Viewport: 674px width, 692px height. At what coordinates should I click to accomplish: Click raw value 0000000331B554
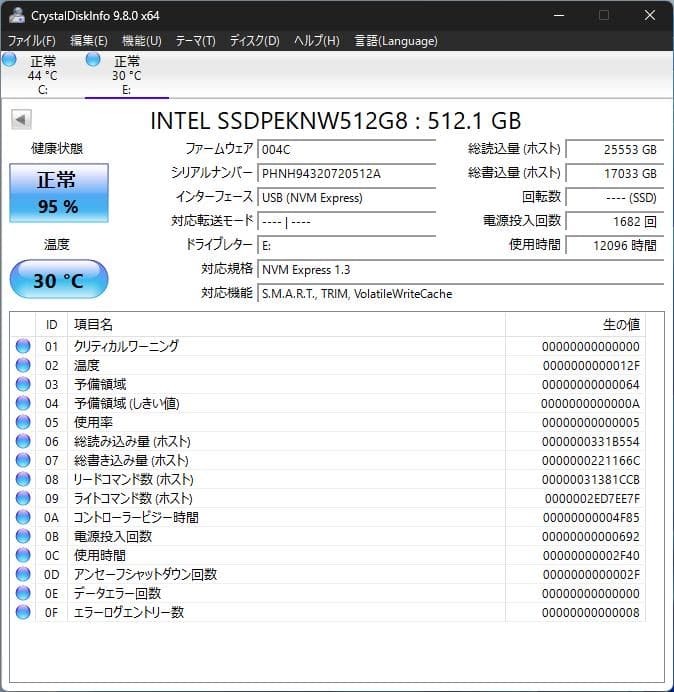point(591,441)
